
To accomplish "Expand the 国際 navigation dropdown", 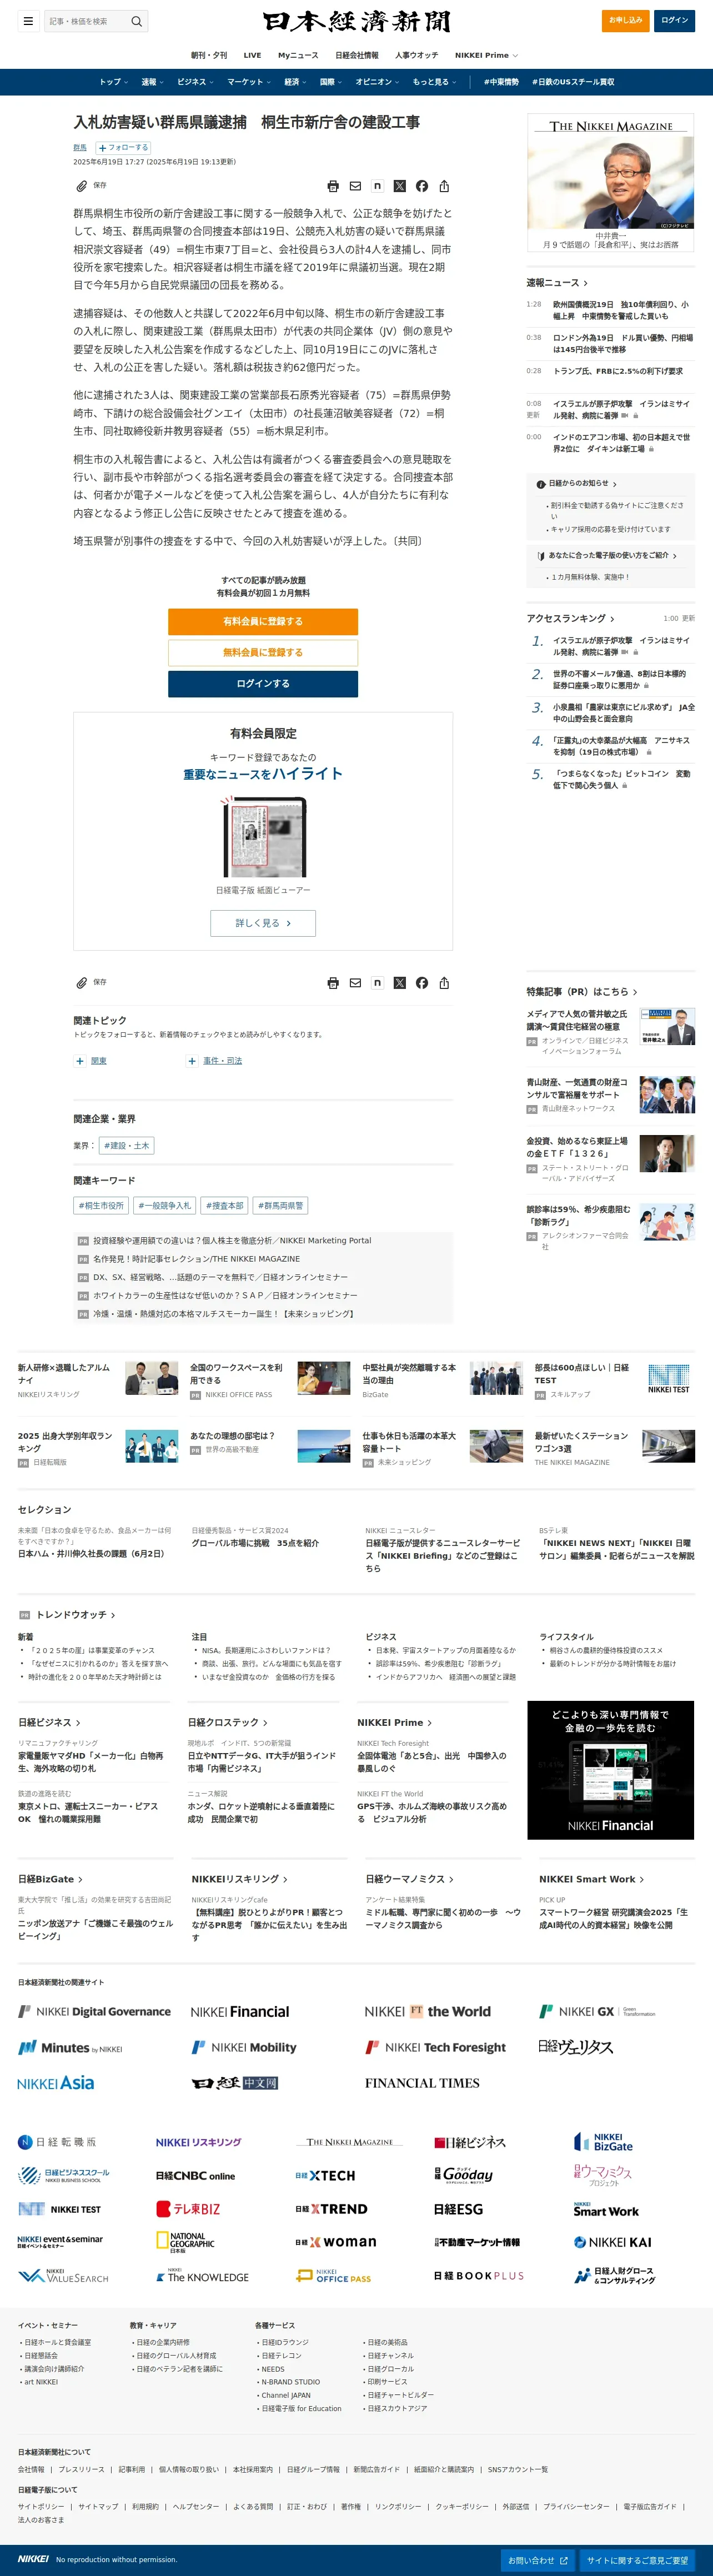I will click(x=331, y=82).
